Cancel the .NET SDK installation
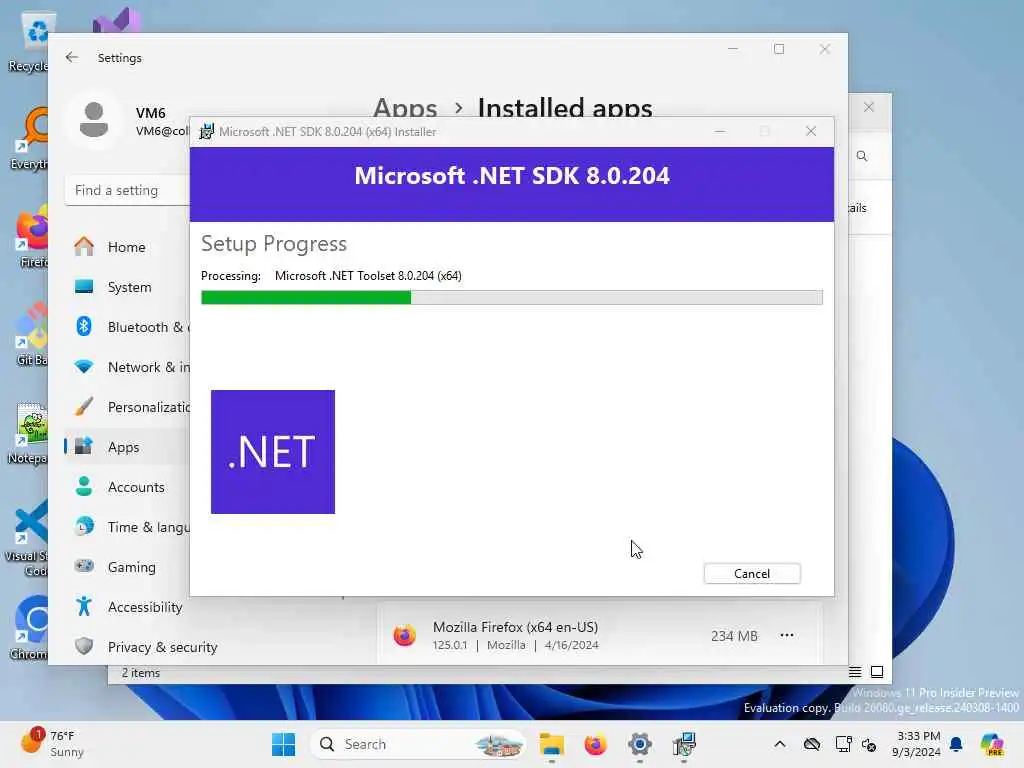1024x768 pixels. click(752, 573)
